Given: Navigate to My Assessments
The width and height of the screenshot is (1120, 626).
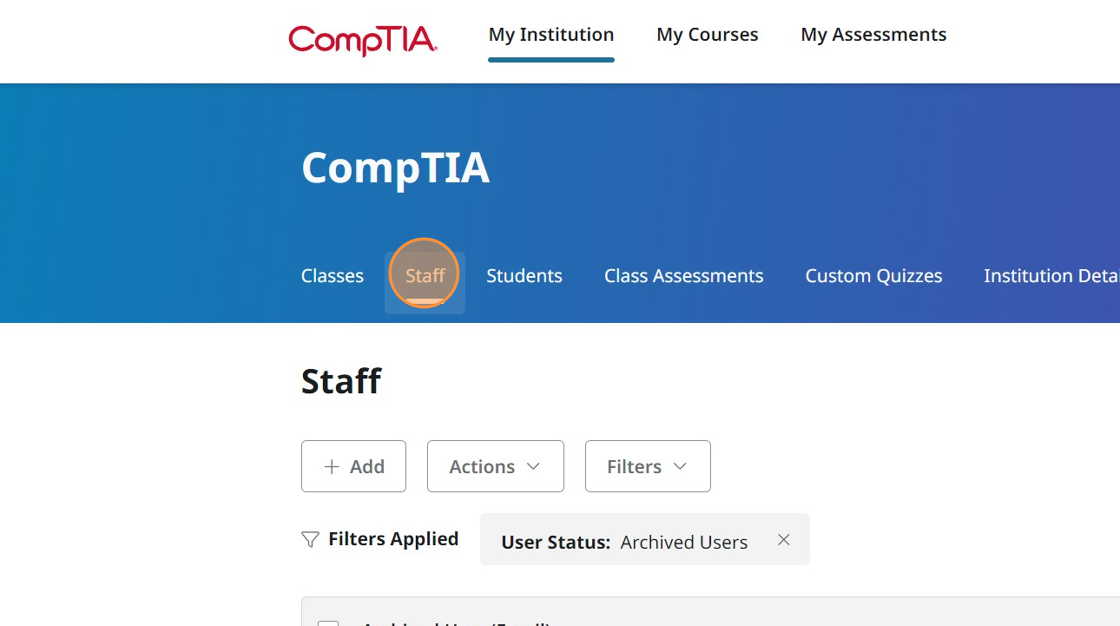Looking at the screenshot, I should tap(873, 35).
